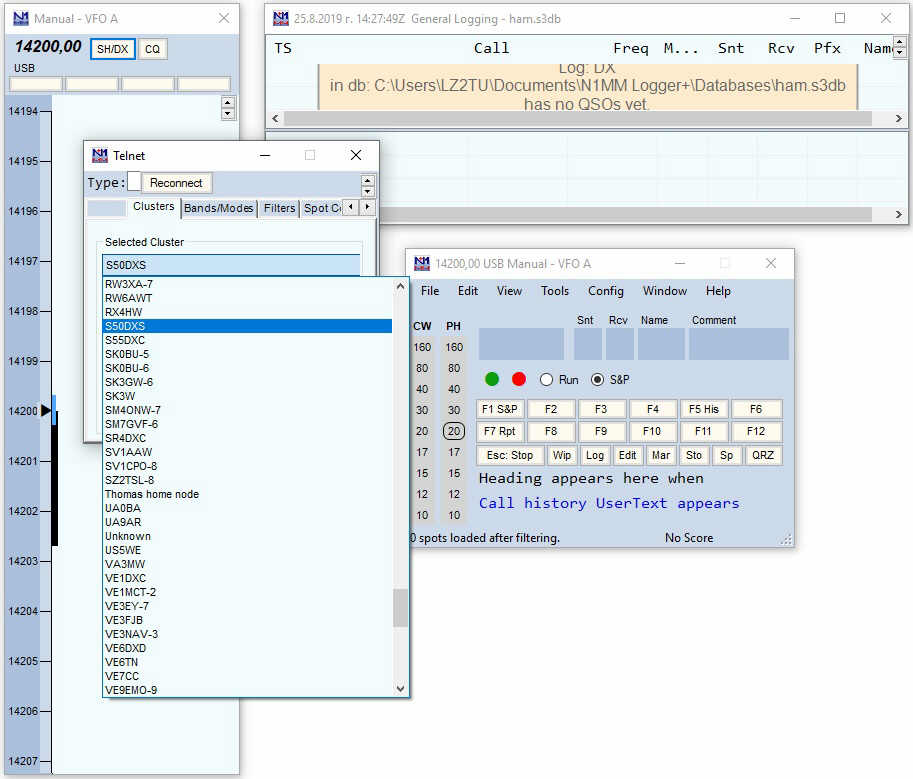Click the green indicator circle in entry window
This screenshot has width=913, height=779.
click(492, 379)
